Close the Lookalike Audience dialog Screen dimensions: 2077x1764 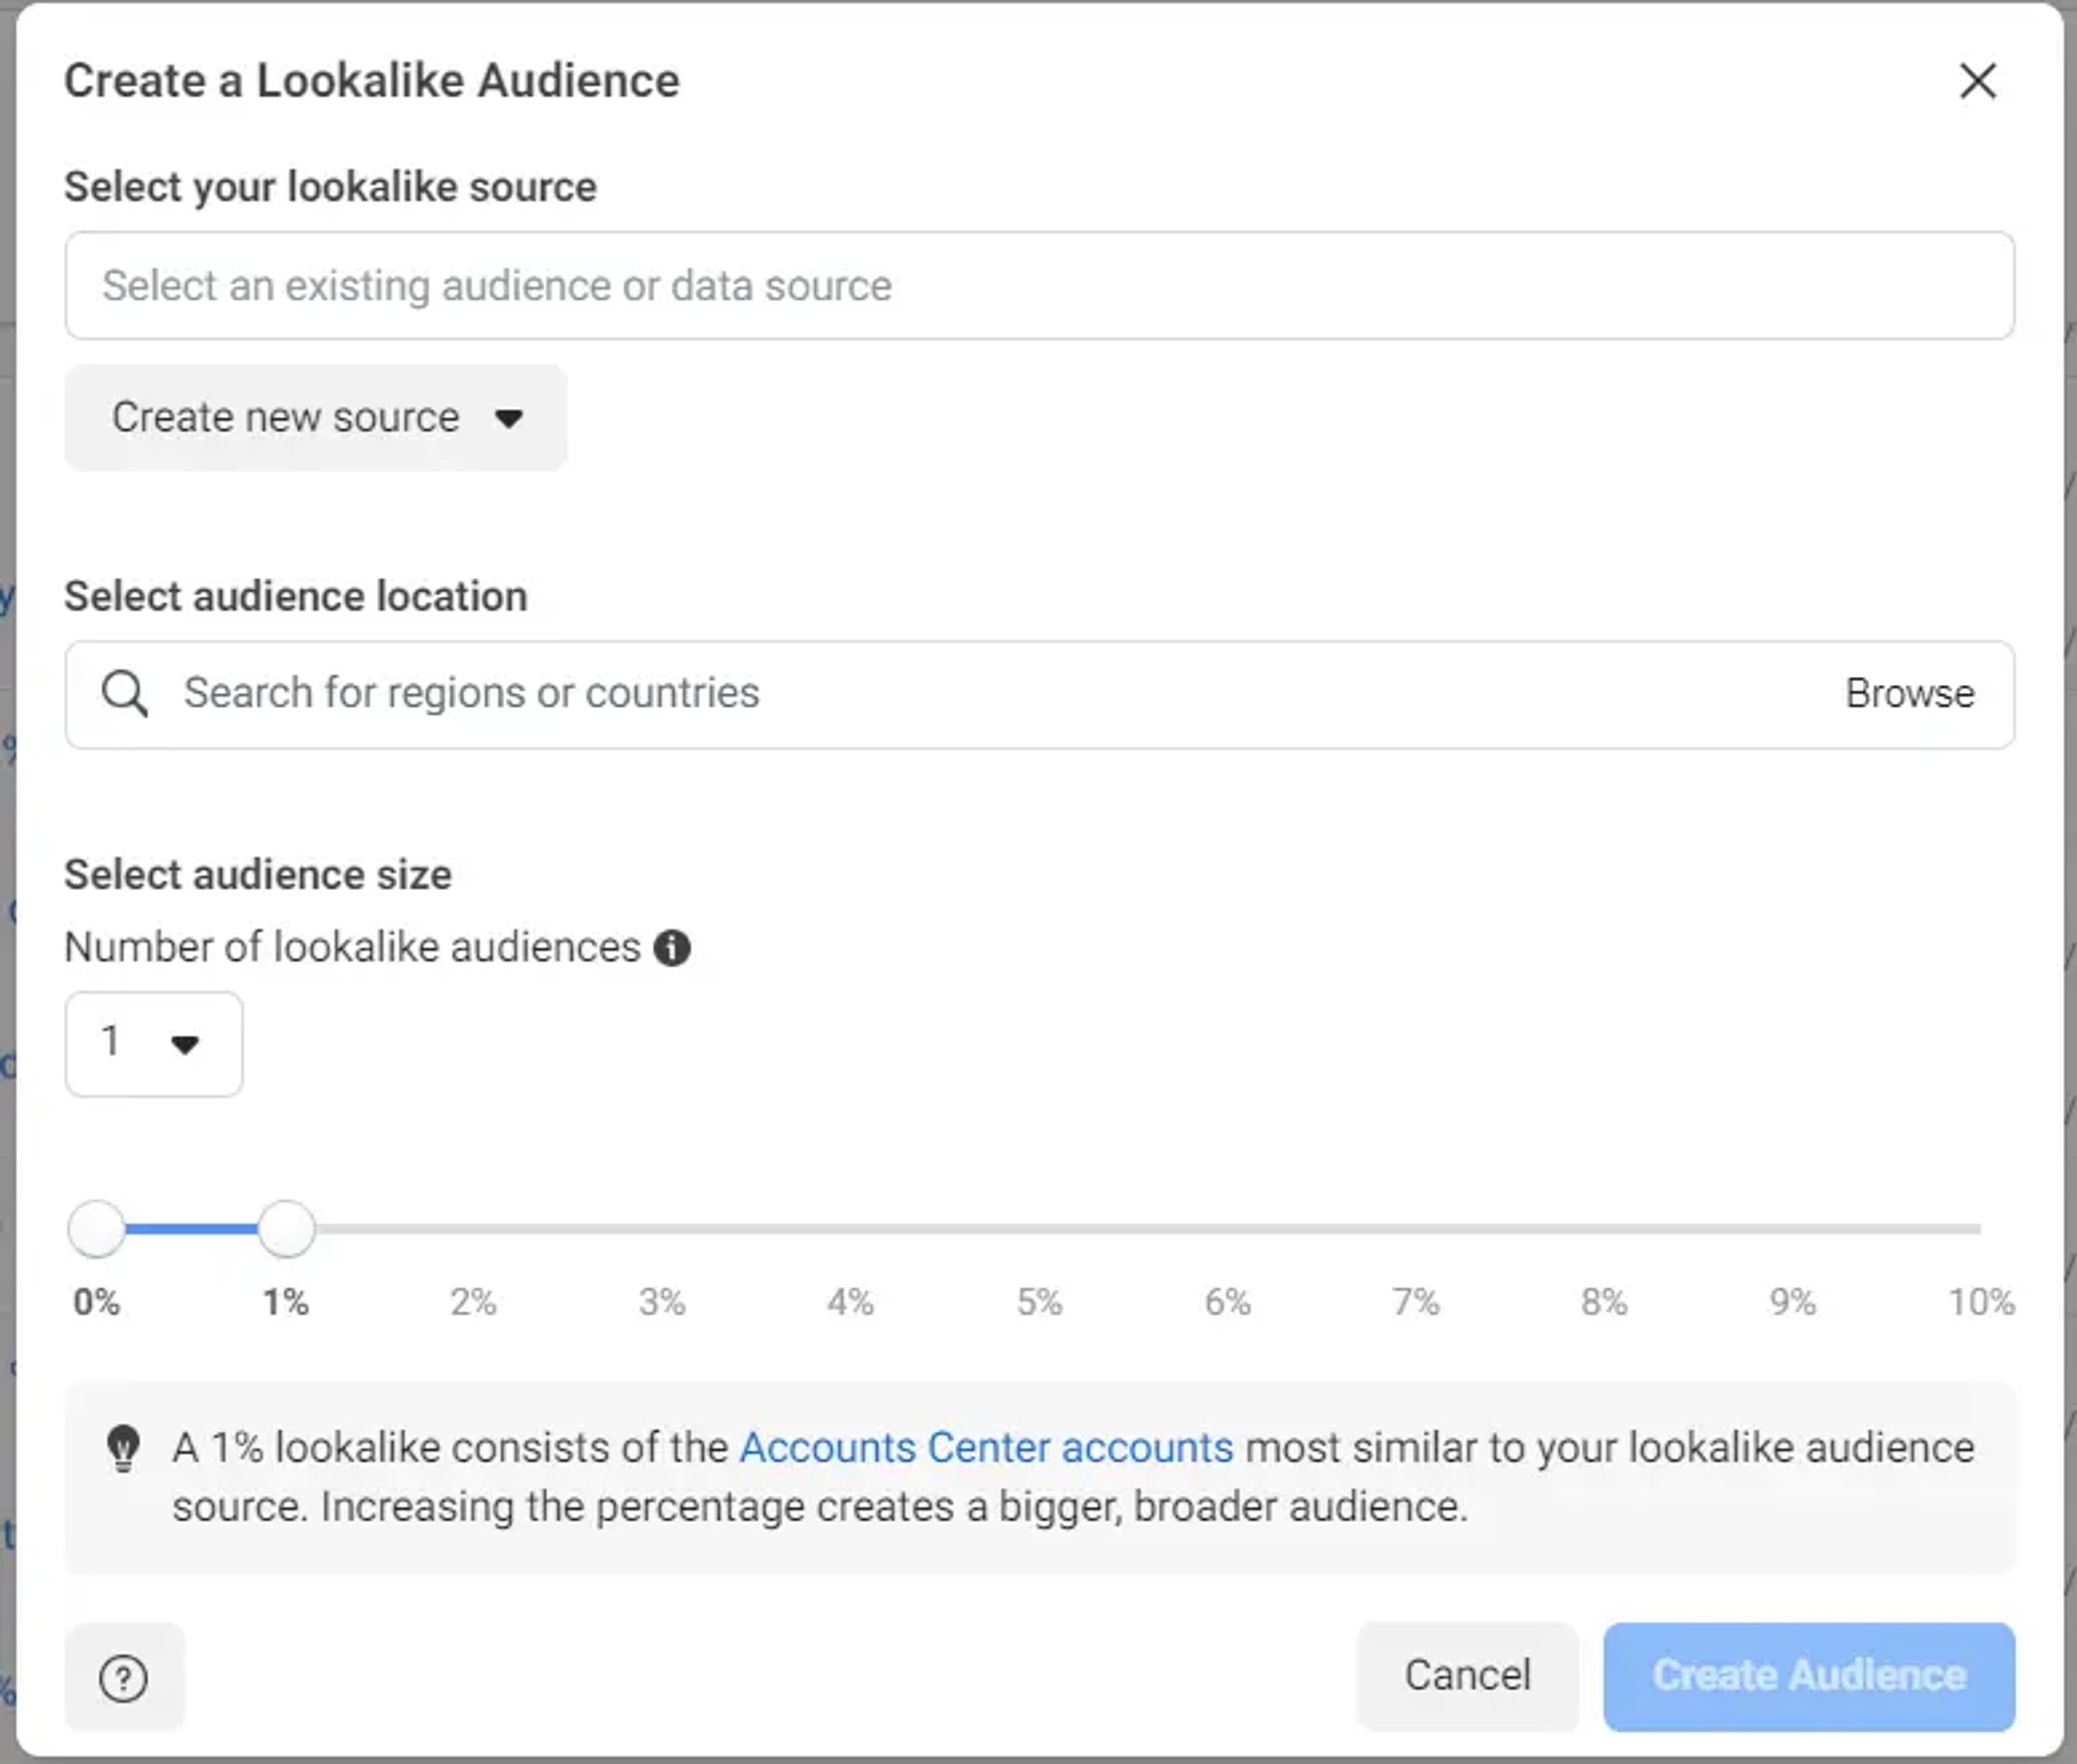point(1976,81)
